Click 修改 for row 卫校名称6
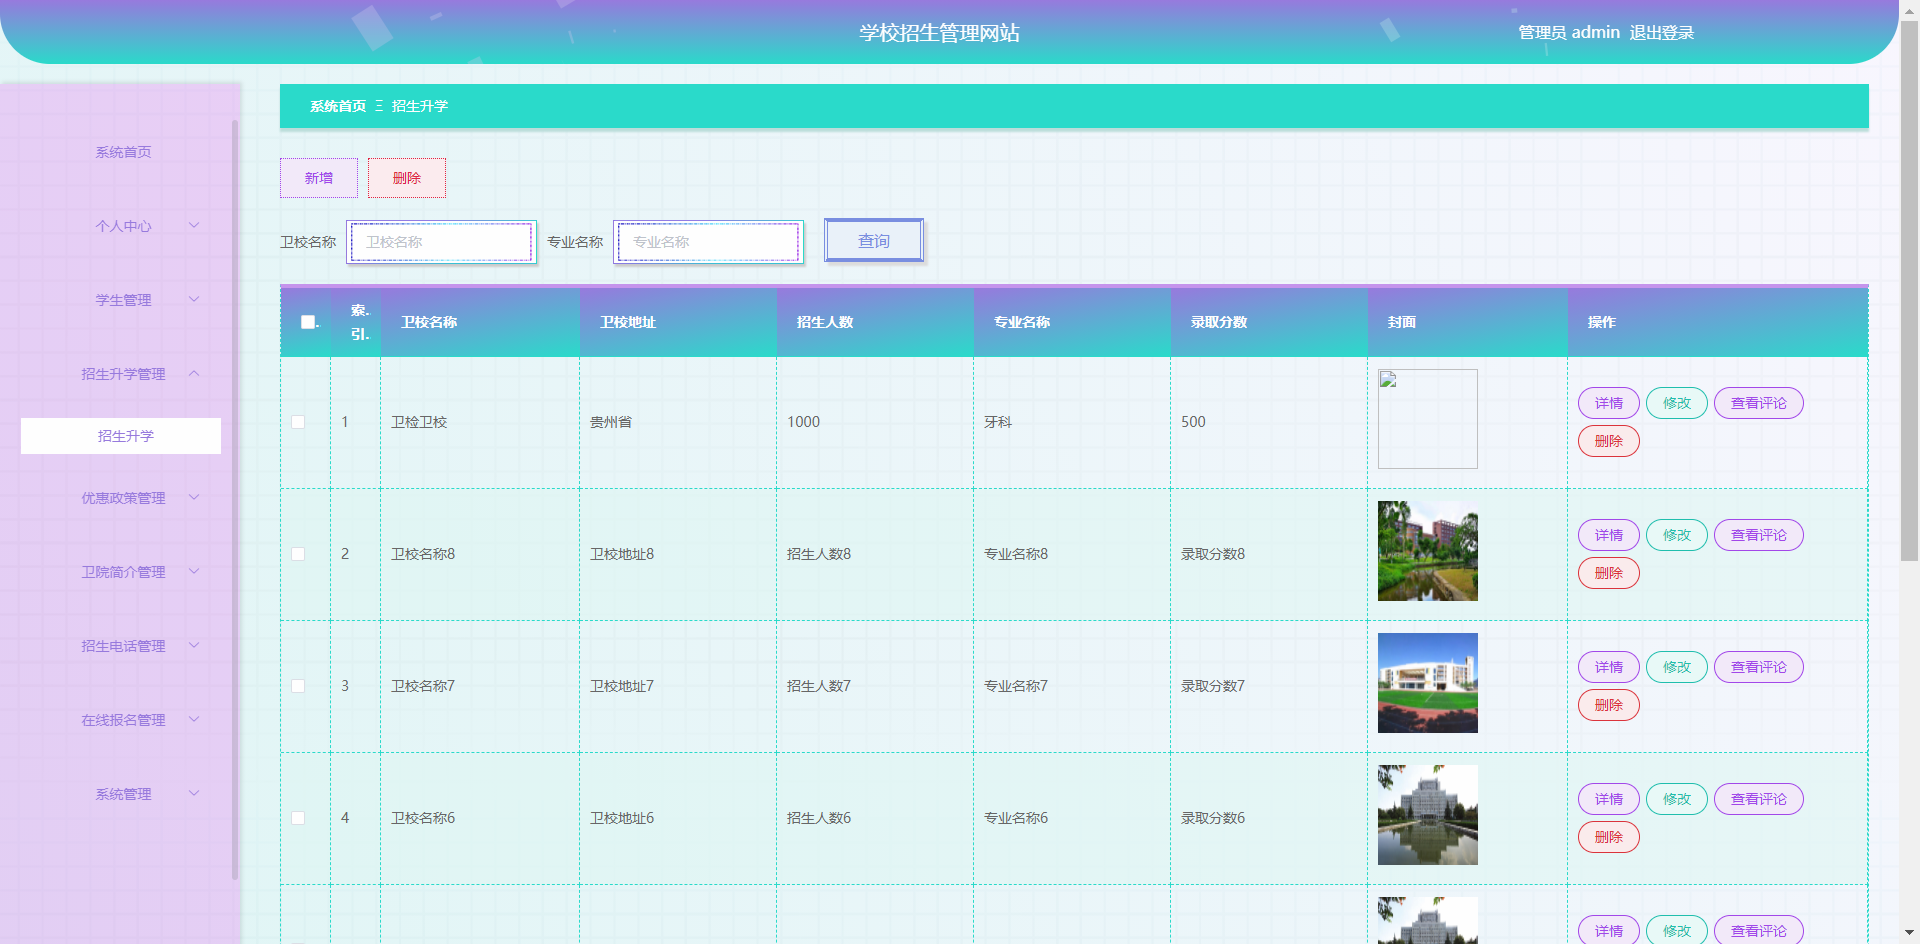 tap(1677, 799)
